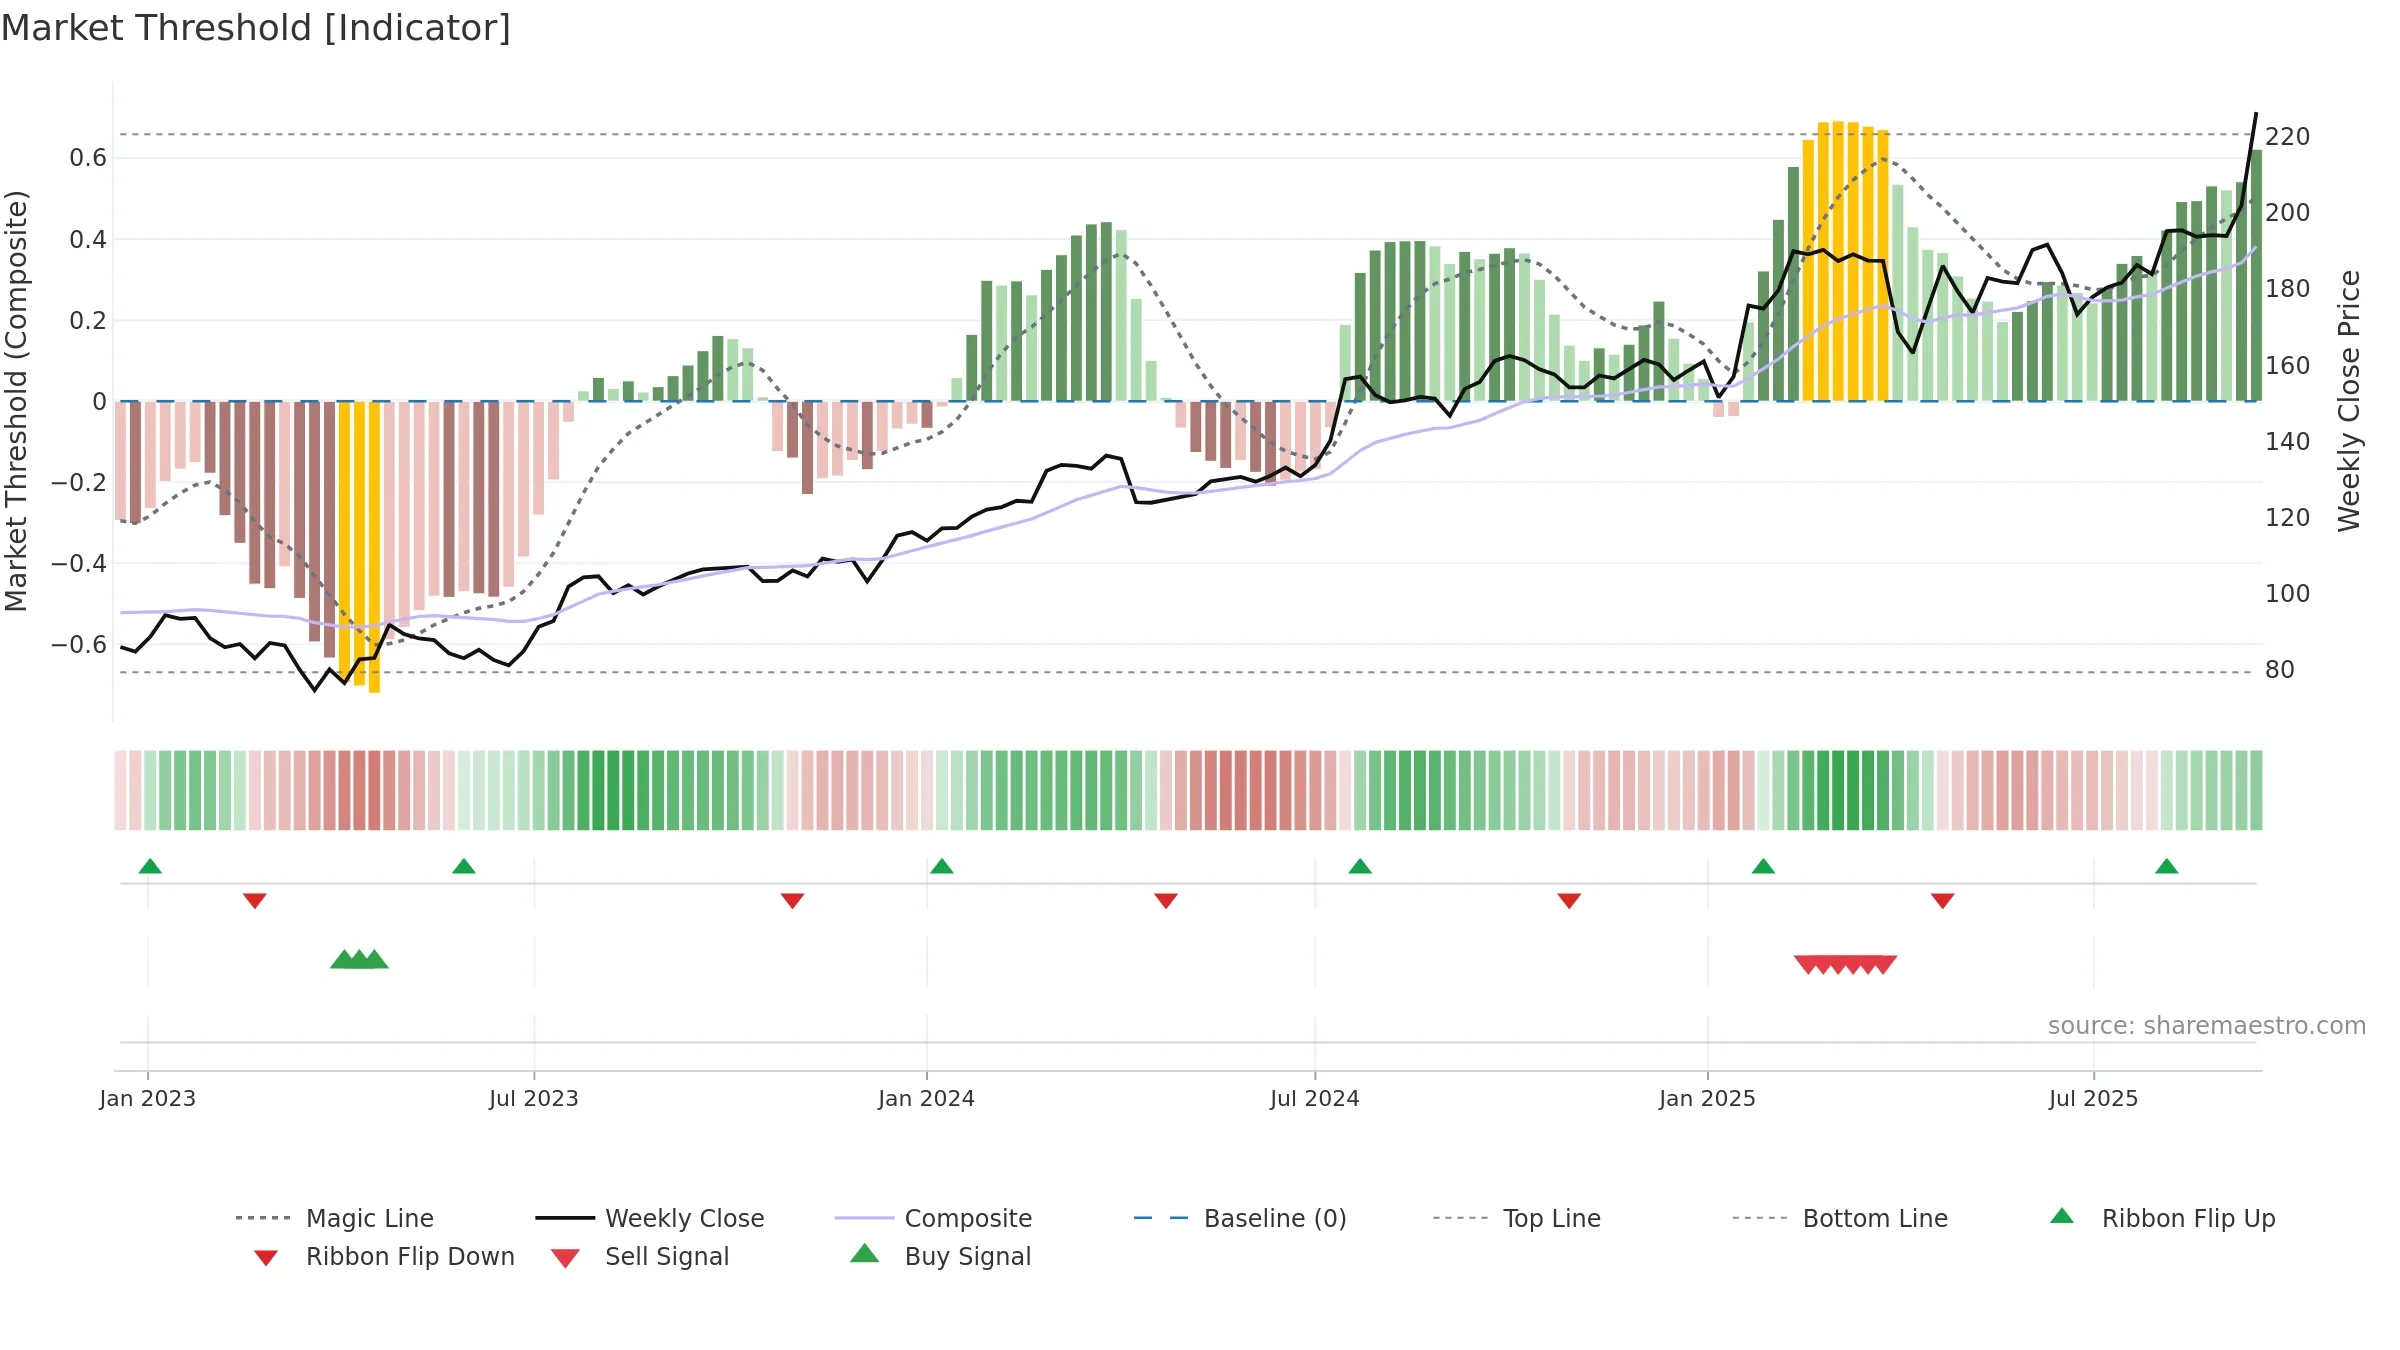Click the tallest yellow bar in early 2025
The height and width of the screenshot is (1350, 2400).
(x=1838, y=261)
